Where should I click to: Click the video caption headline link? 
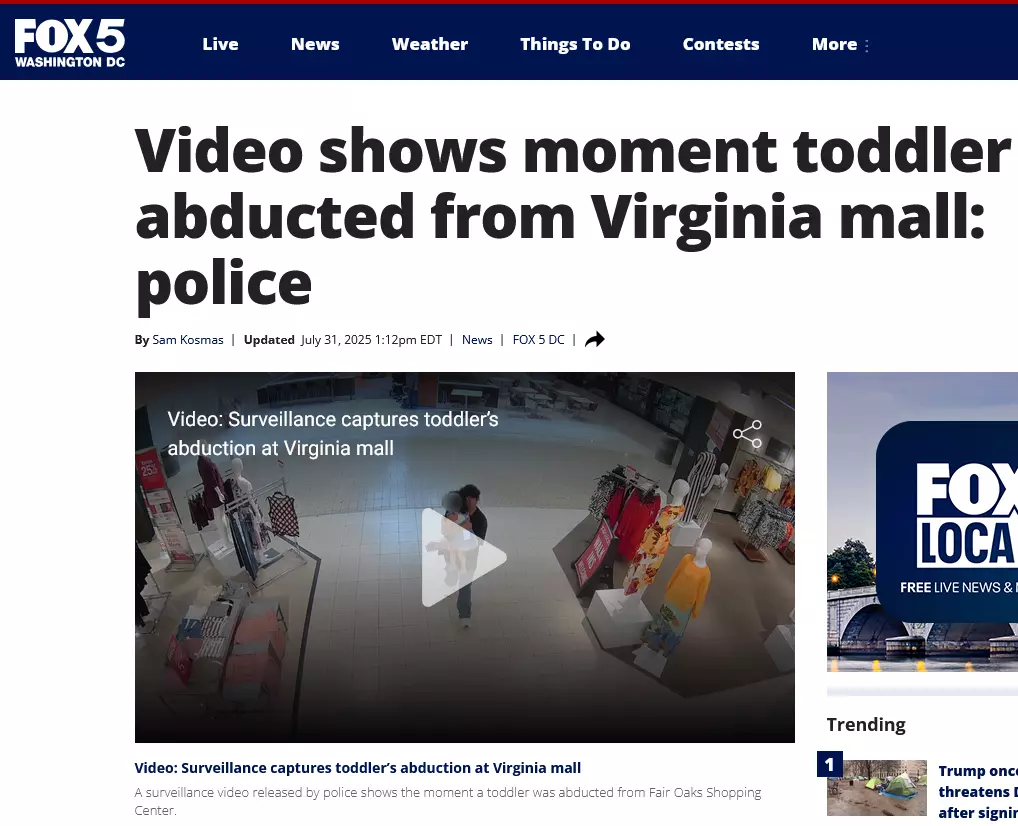357,768
